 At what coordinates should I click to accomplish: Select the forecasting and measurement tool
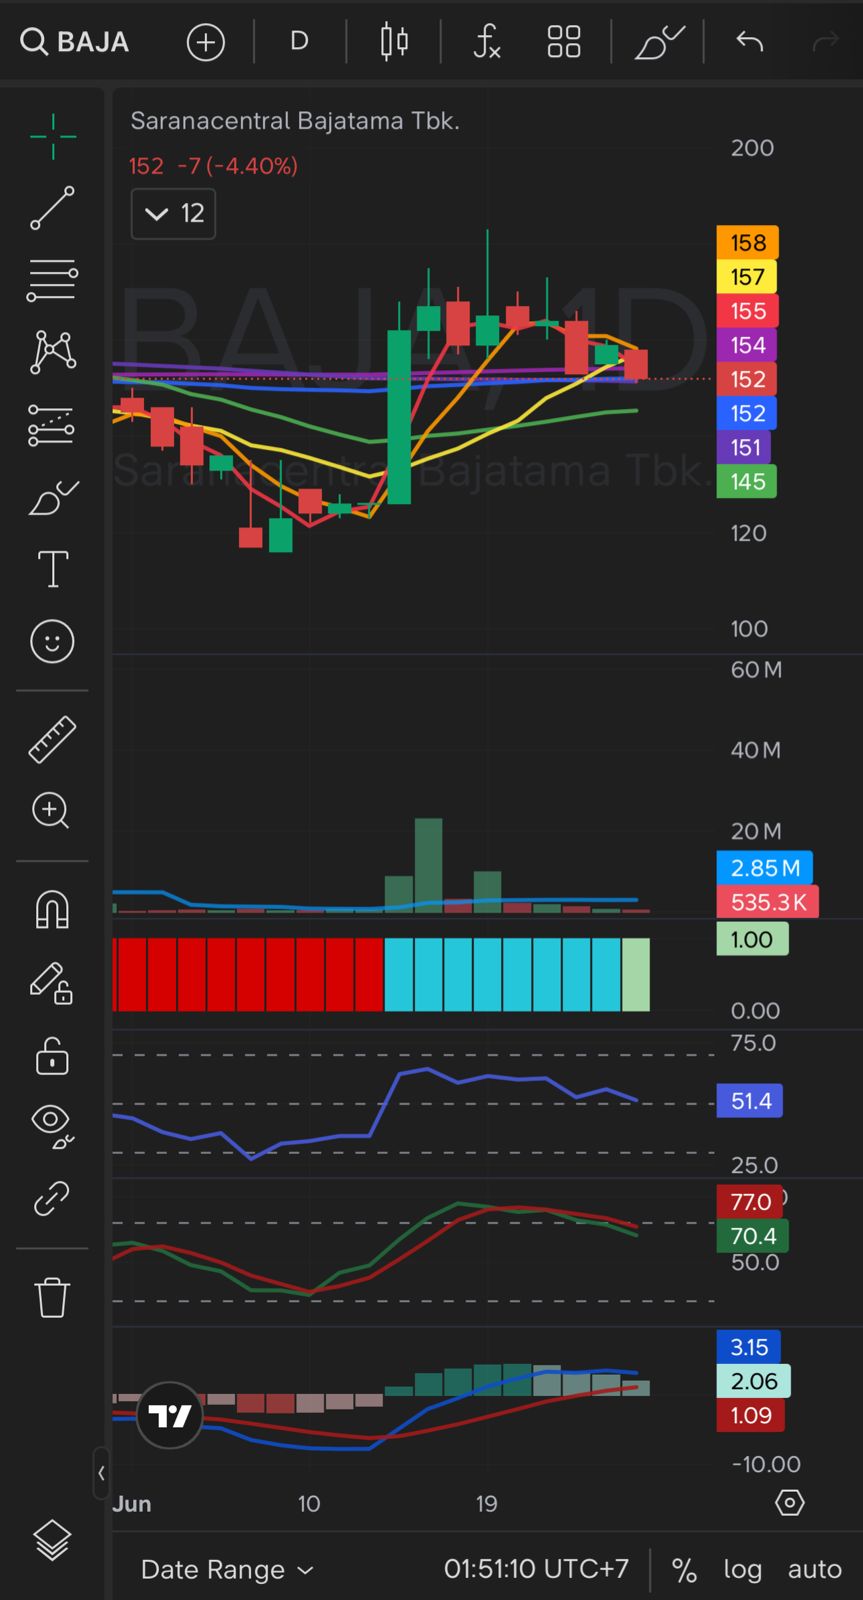[52, 425]
